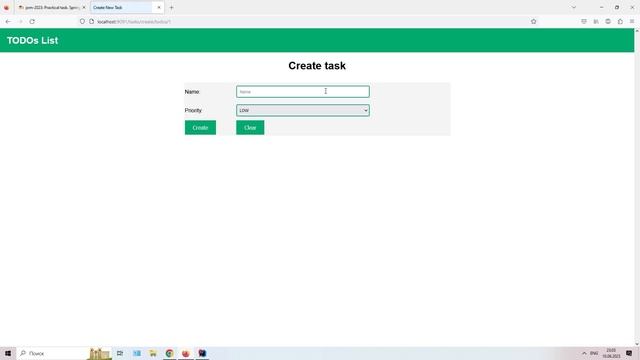
Task: Show hidden system tray icons
Action: pos(584,353)
